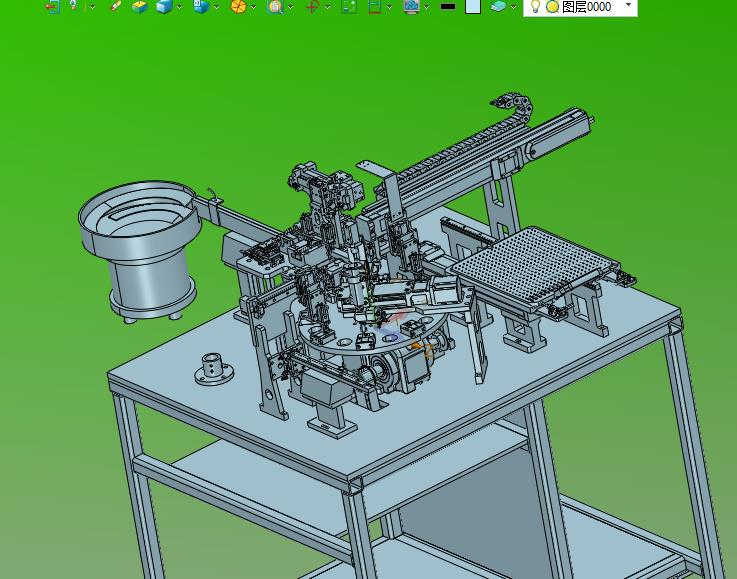Open the dropdown beside the blue box document icon

point(217,7)
